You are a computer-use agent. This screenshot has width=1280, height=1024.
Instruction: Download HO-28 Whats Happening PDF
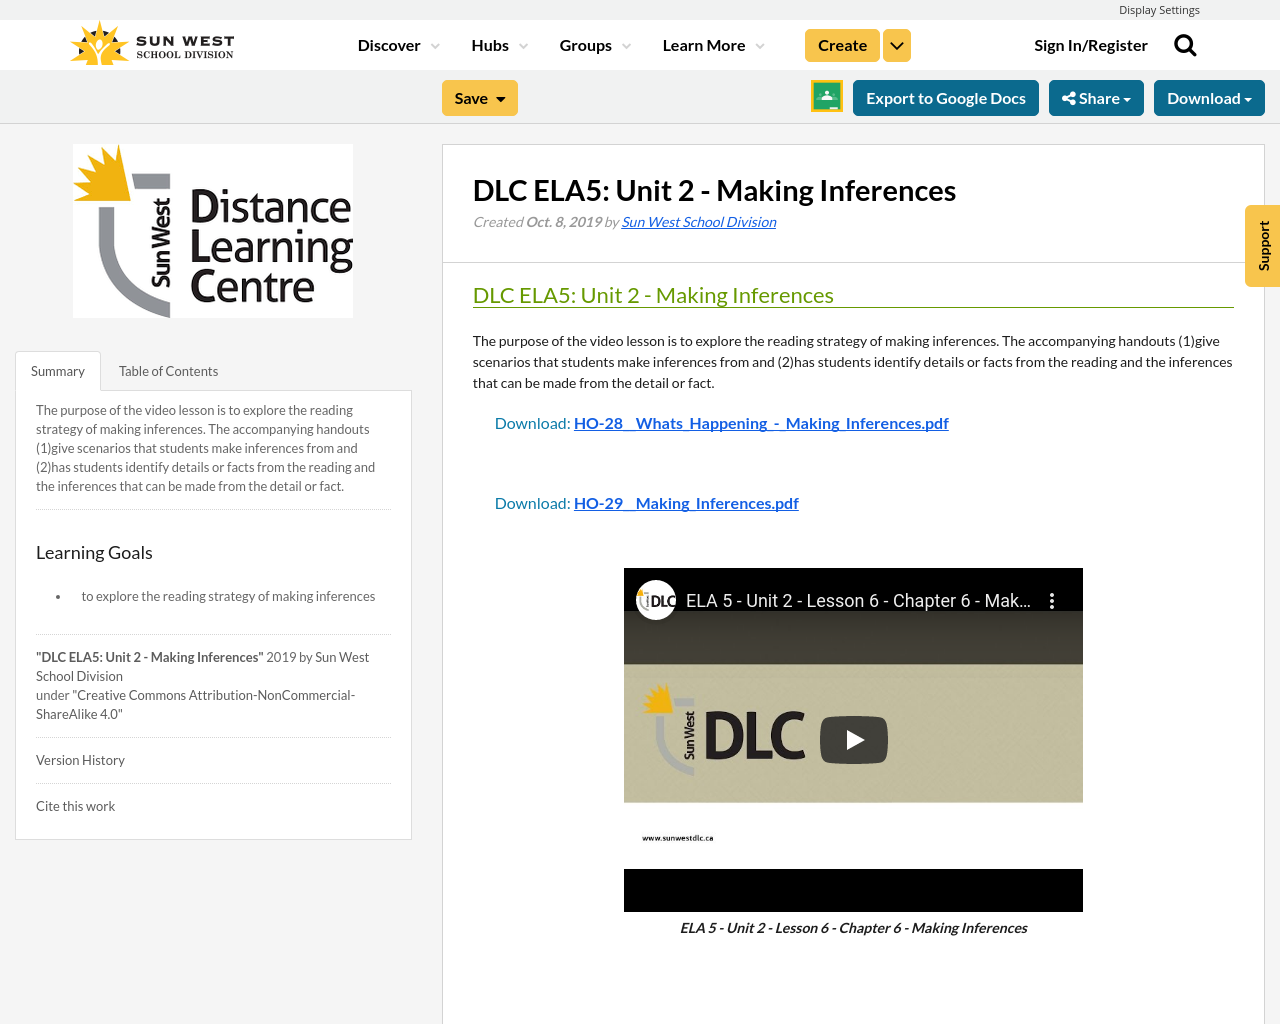[761, 421]
